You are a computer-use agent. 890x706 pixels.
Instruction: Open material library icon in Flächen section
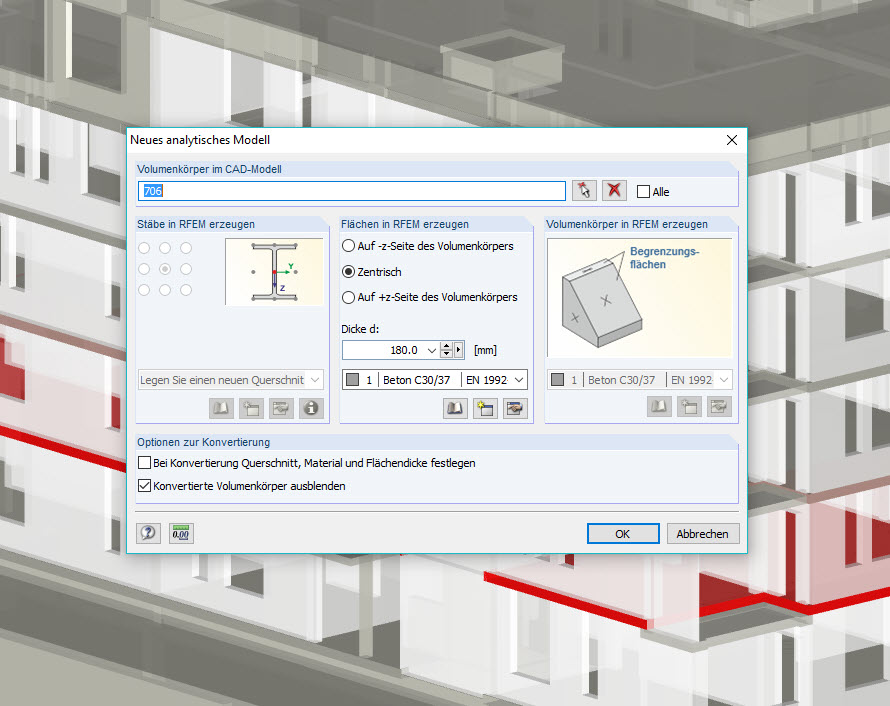coord(455,408)
